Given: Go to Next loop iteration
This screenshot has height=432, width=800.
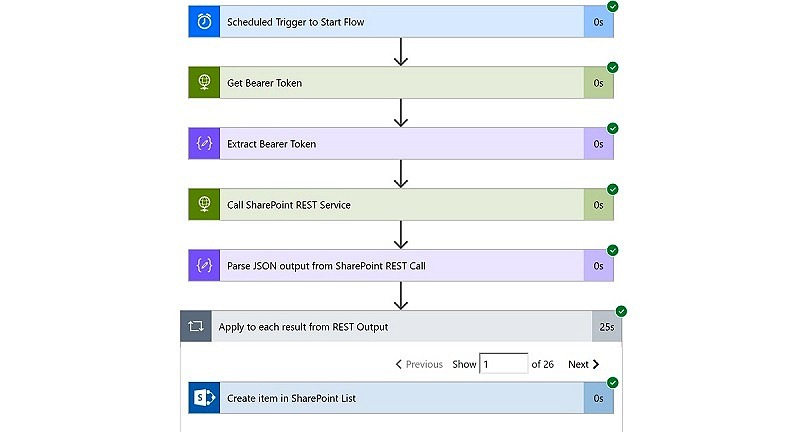Looking at the screenshot, I should 584,364.
